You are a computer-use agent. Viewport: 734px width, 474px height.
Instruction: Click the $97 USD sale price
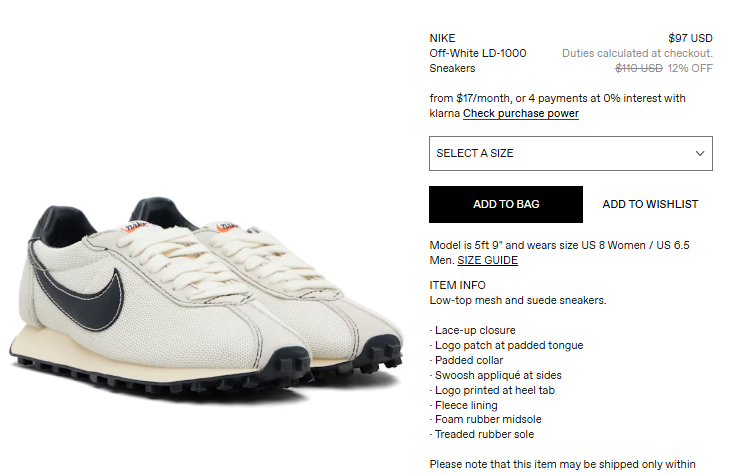(690, 38)
